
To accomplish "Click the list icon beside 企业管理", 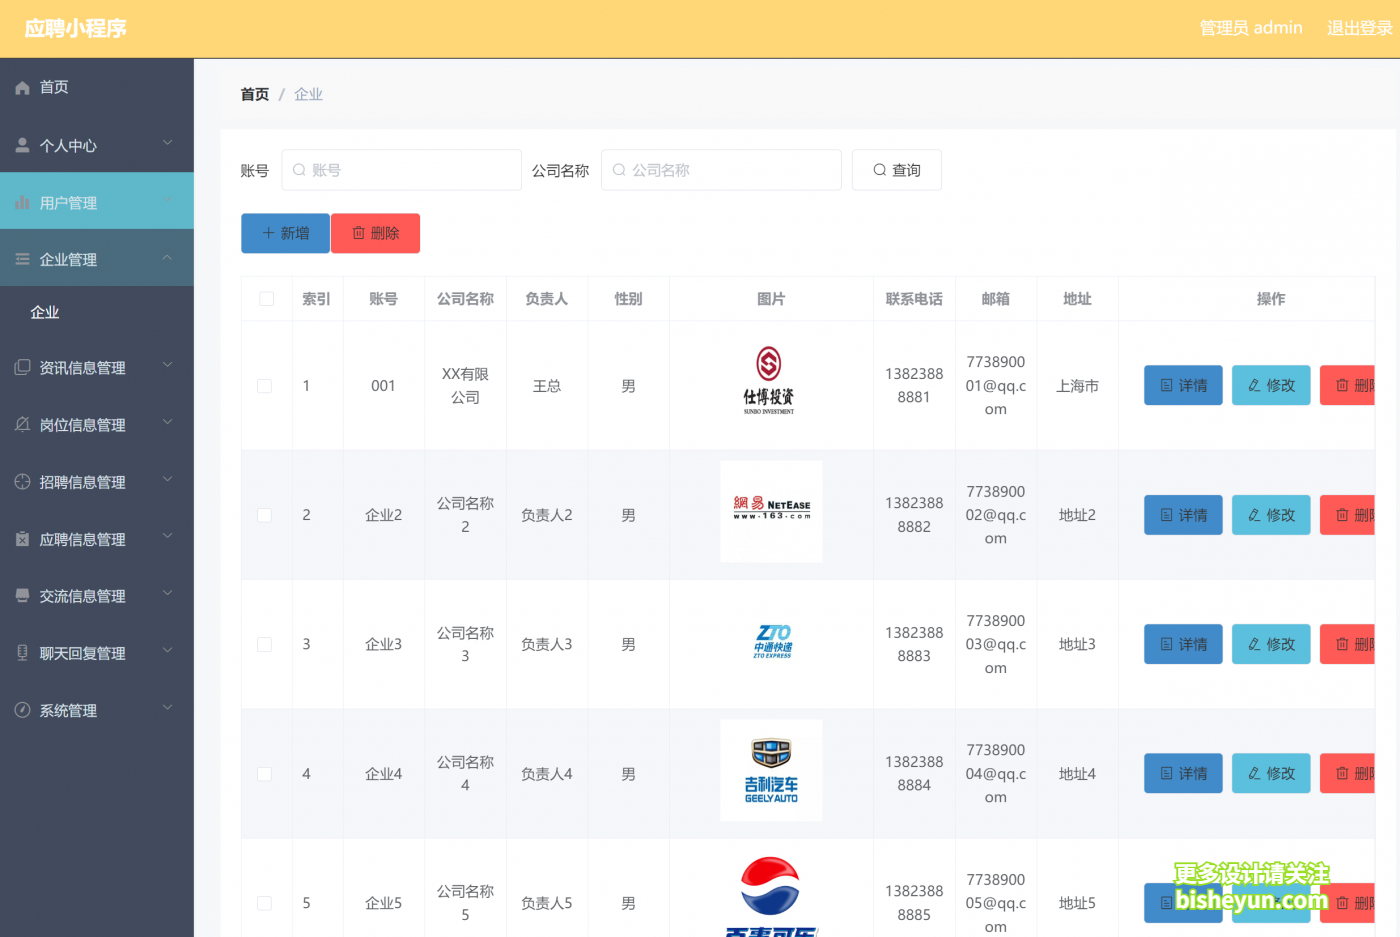I will coord(22,259).
